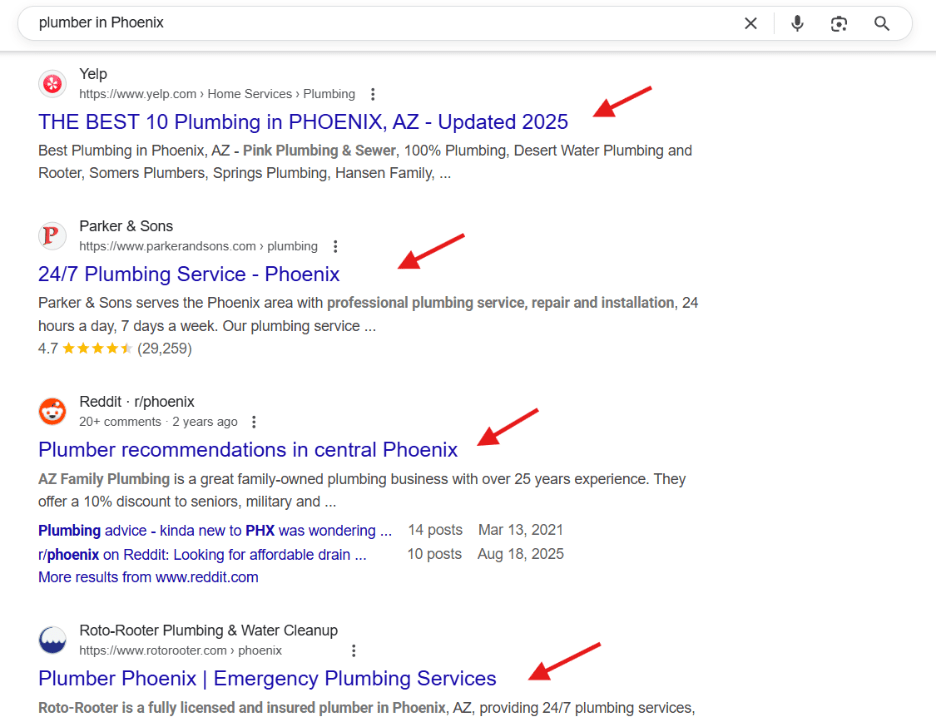Image resolution: width=936 pixels, height=717 pixels.
Task: Click the magnifying glass search icon
Action: [x=882, y=23]
